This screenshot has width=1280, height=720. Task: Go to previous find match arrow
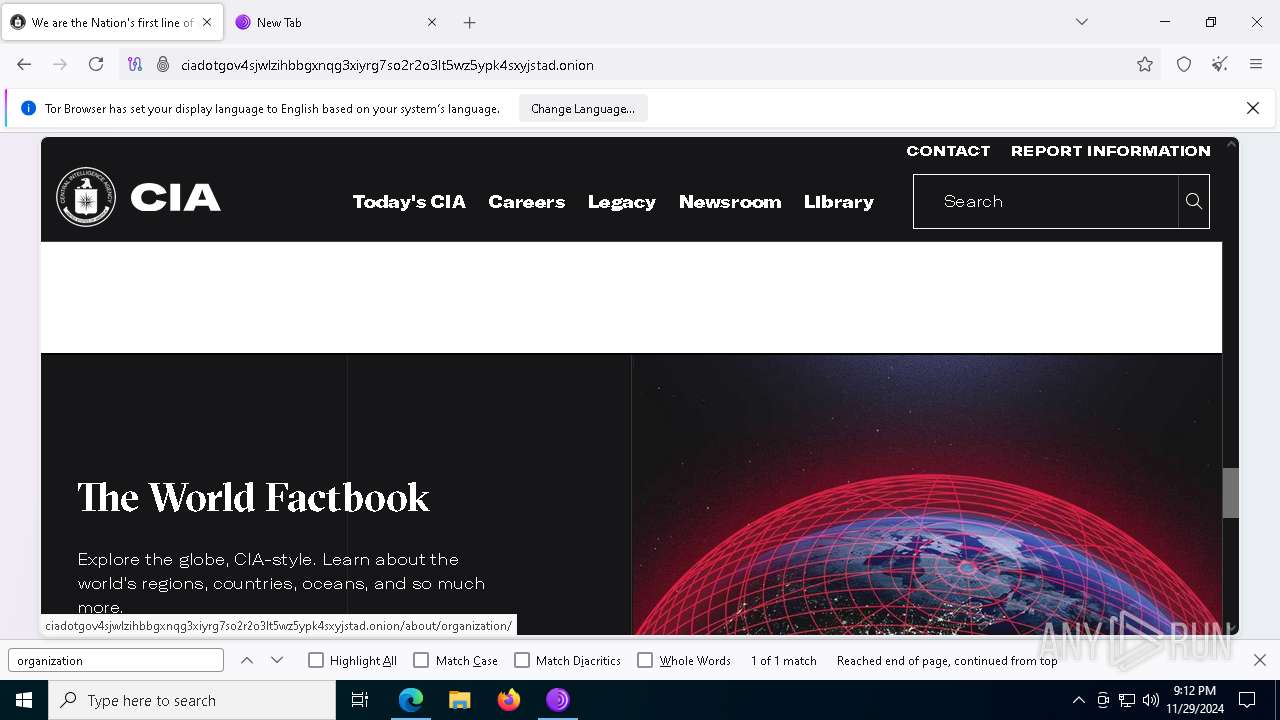coord(247,660)
